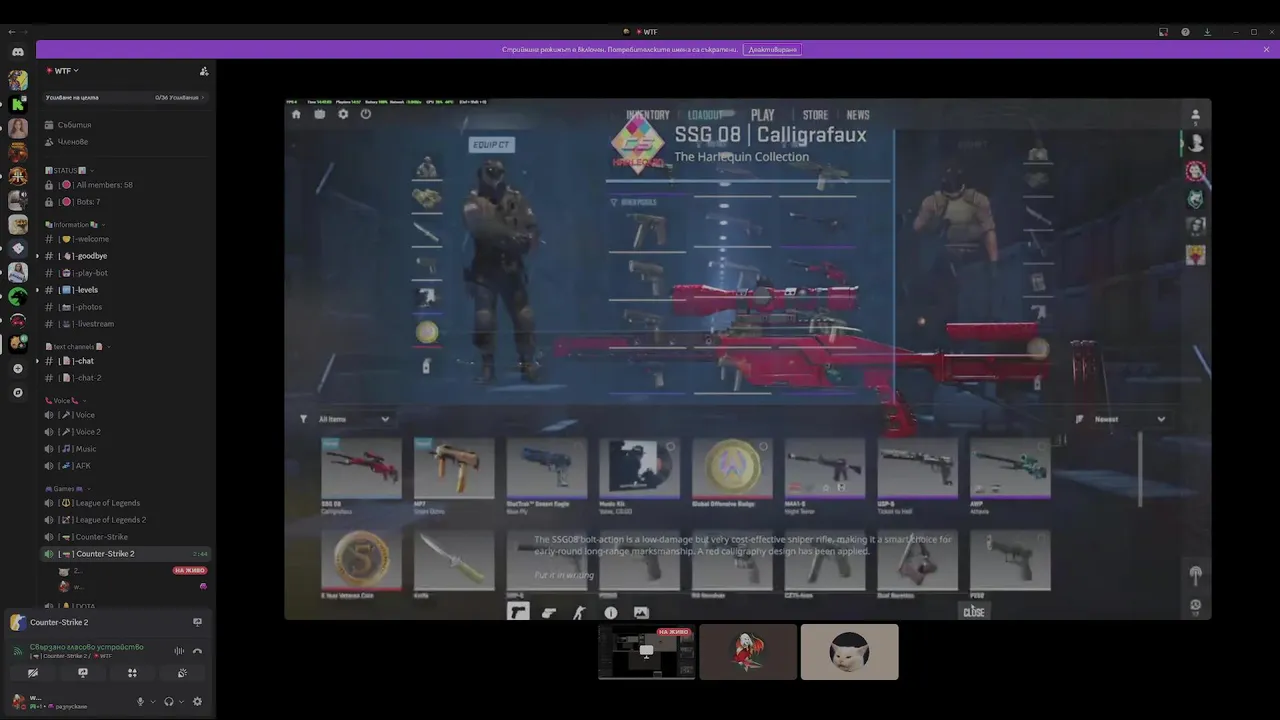1280x720 pixels.
Task: Click the invite people icon beside WTF
Action: click(x=204, y=71)
